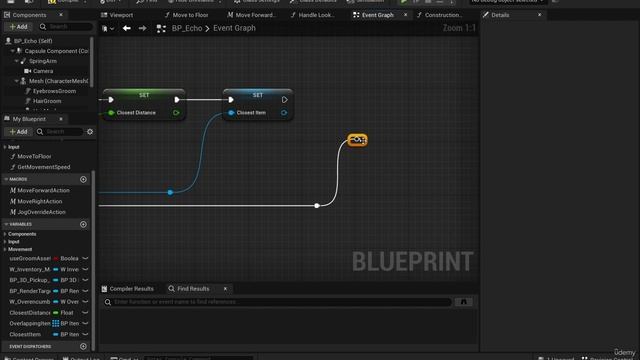Screen dimensions: 640x360
Task: Switch to the Move to Floor tab
Action: [x=187, y=15]
